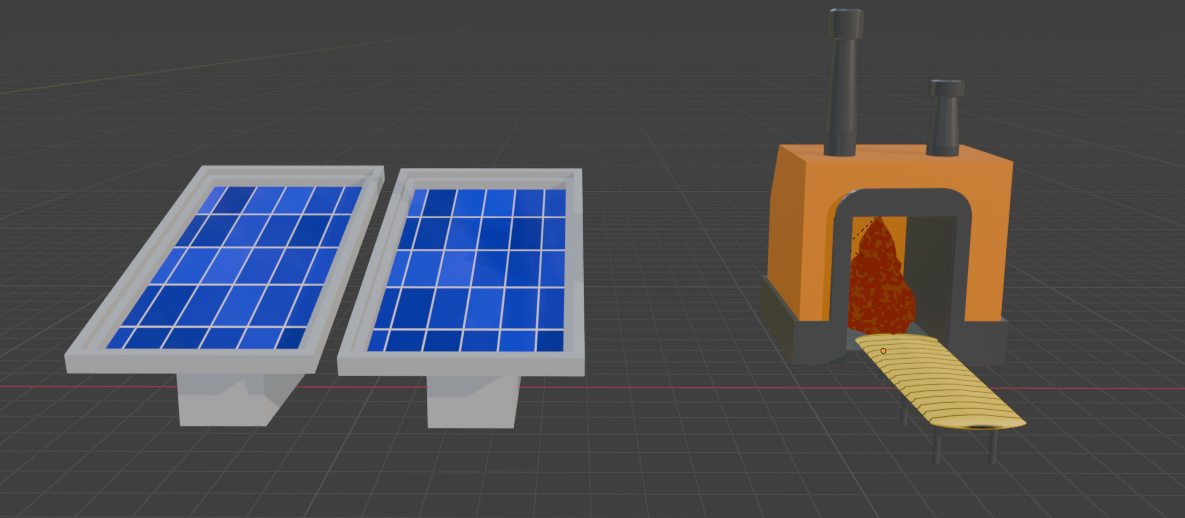Screen dimensions: 1185x518
Task: Select the red-orange fire inside the furnace
Action: click(880, 280)
